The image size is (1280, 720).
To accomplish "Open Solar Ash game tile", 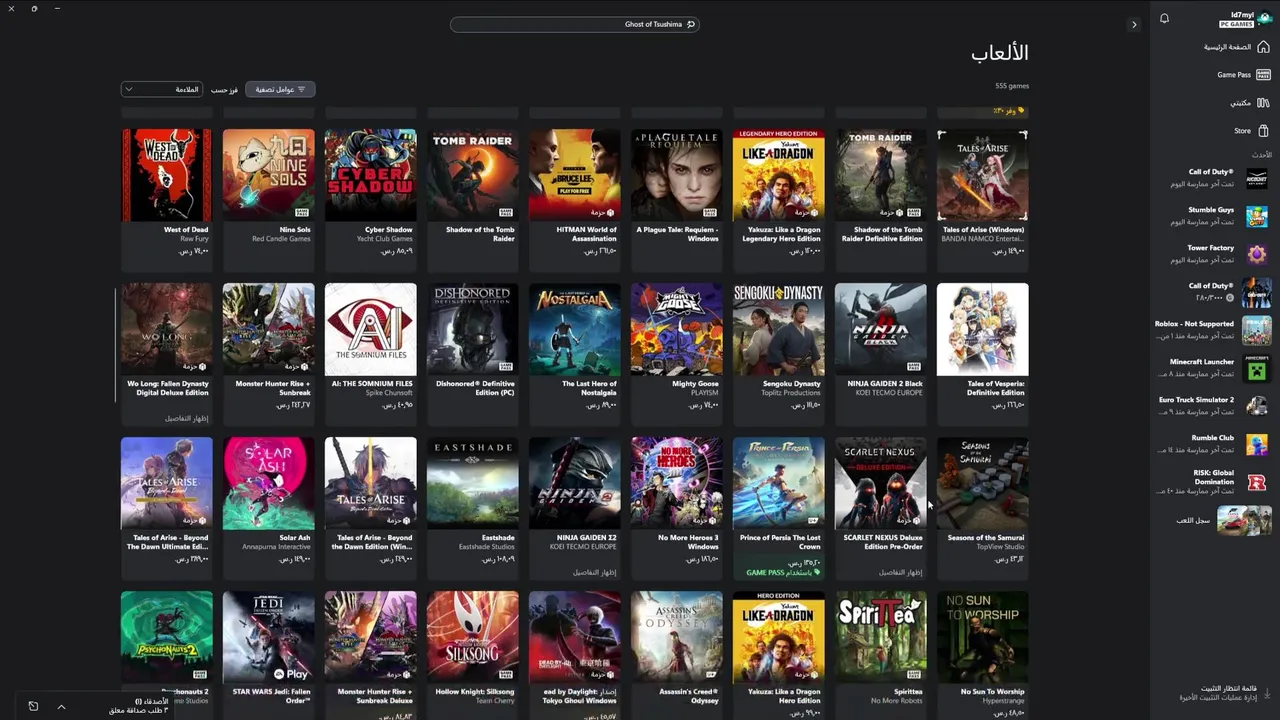I will [x=269, y=507].
